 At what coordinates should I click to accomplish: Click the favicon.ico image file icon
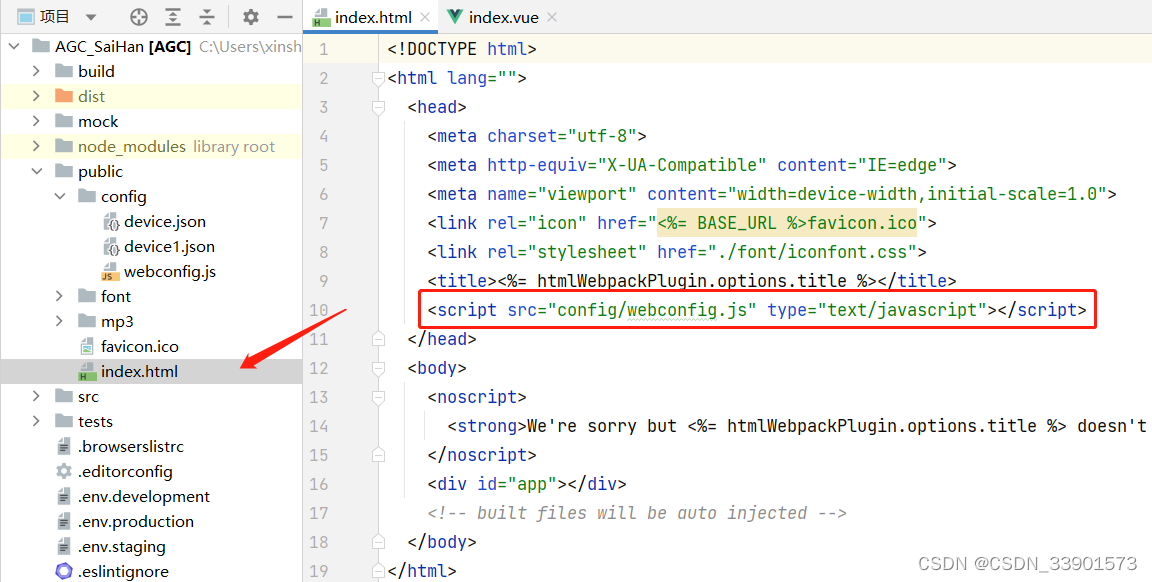87,346
